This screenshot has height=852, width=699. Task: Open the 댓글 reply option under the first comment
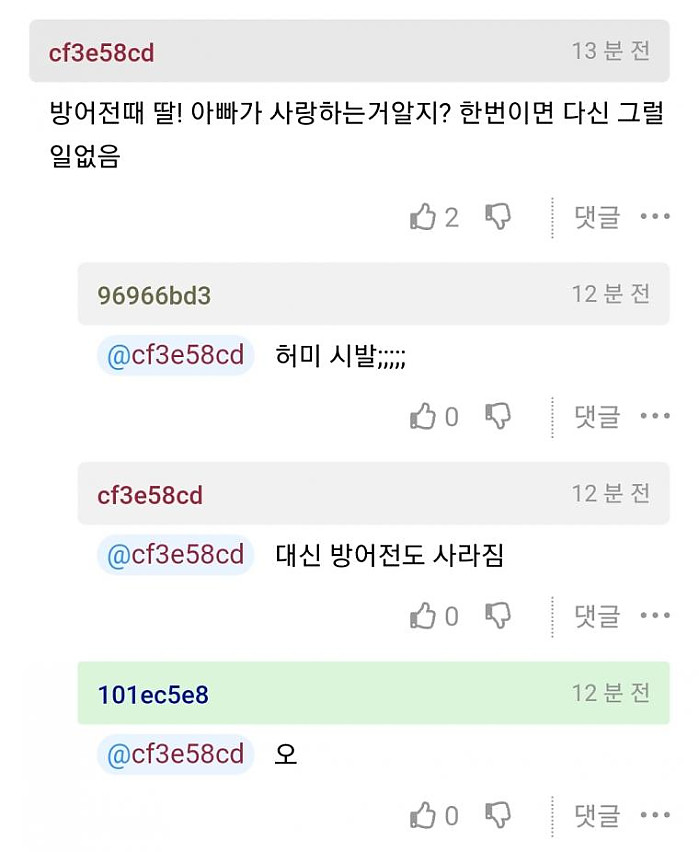click(x=597, y=216)
